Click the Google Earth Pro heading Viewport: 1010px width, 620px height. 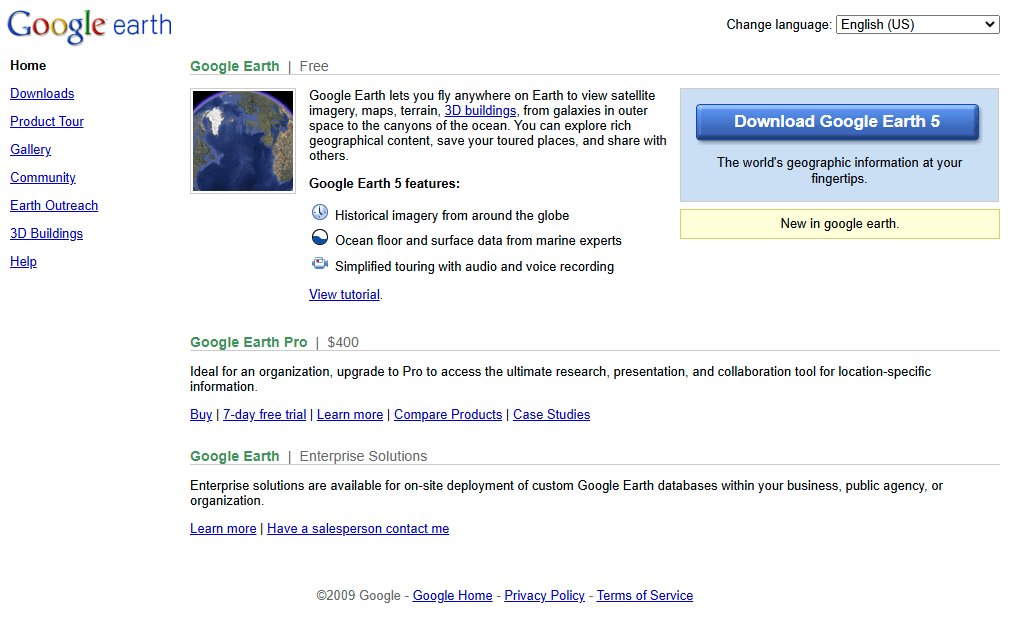coord(249,343)
